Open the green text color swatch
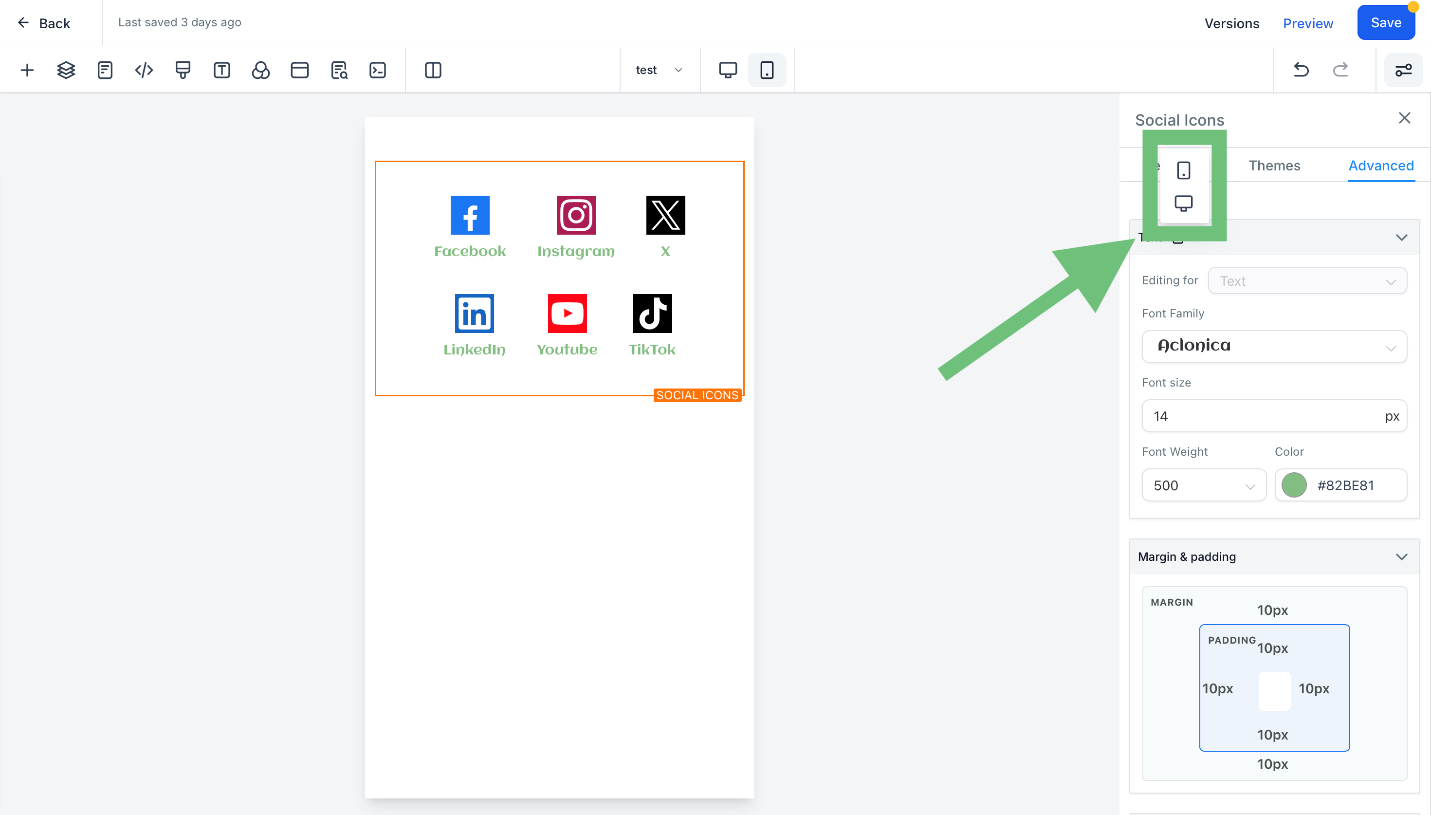Screen dimensions: 1431x815 click(x=1294, y=485)
